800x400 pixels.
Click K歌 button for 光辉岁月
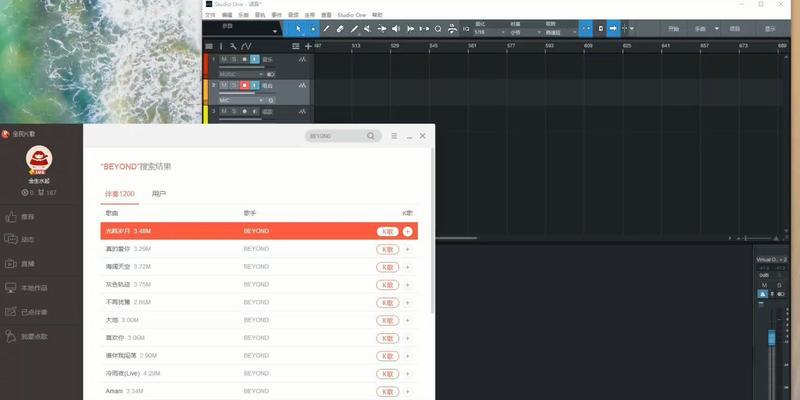388,232
